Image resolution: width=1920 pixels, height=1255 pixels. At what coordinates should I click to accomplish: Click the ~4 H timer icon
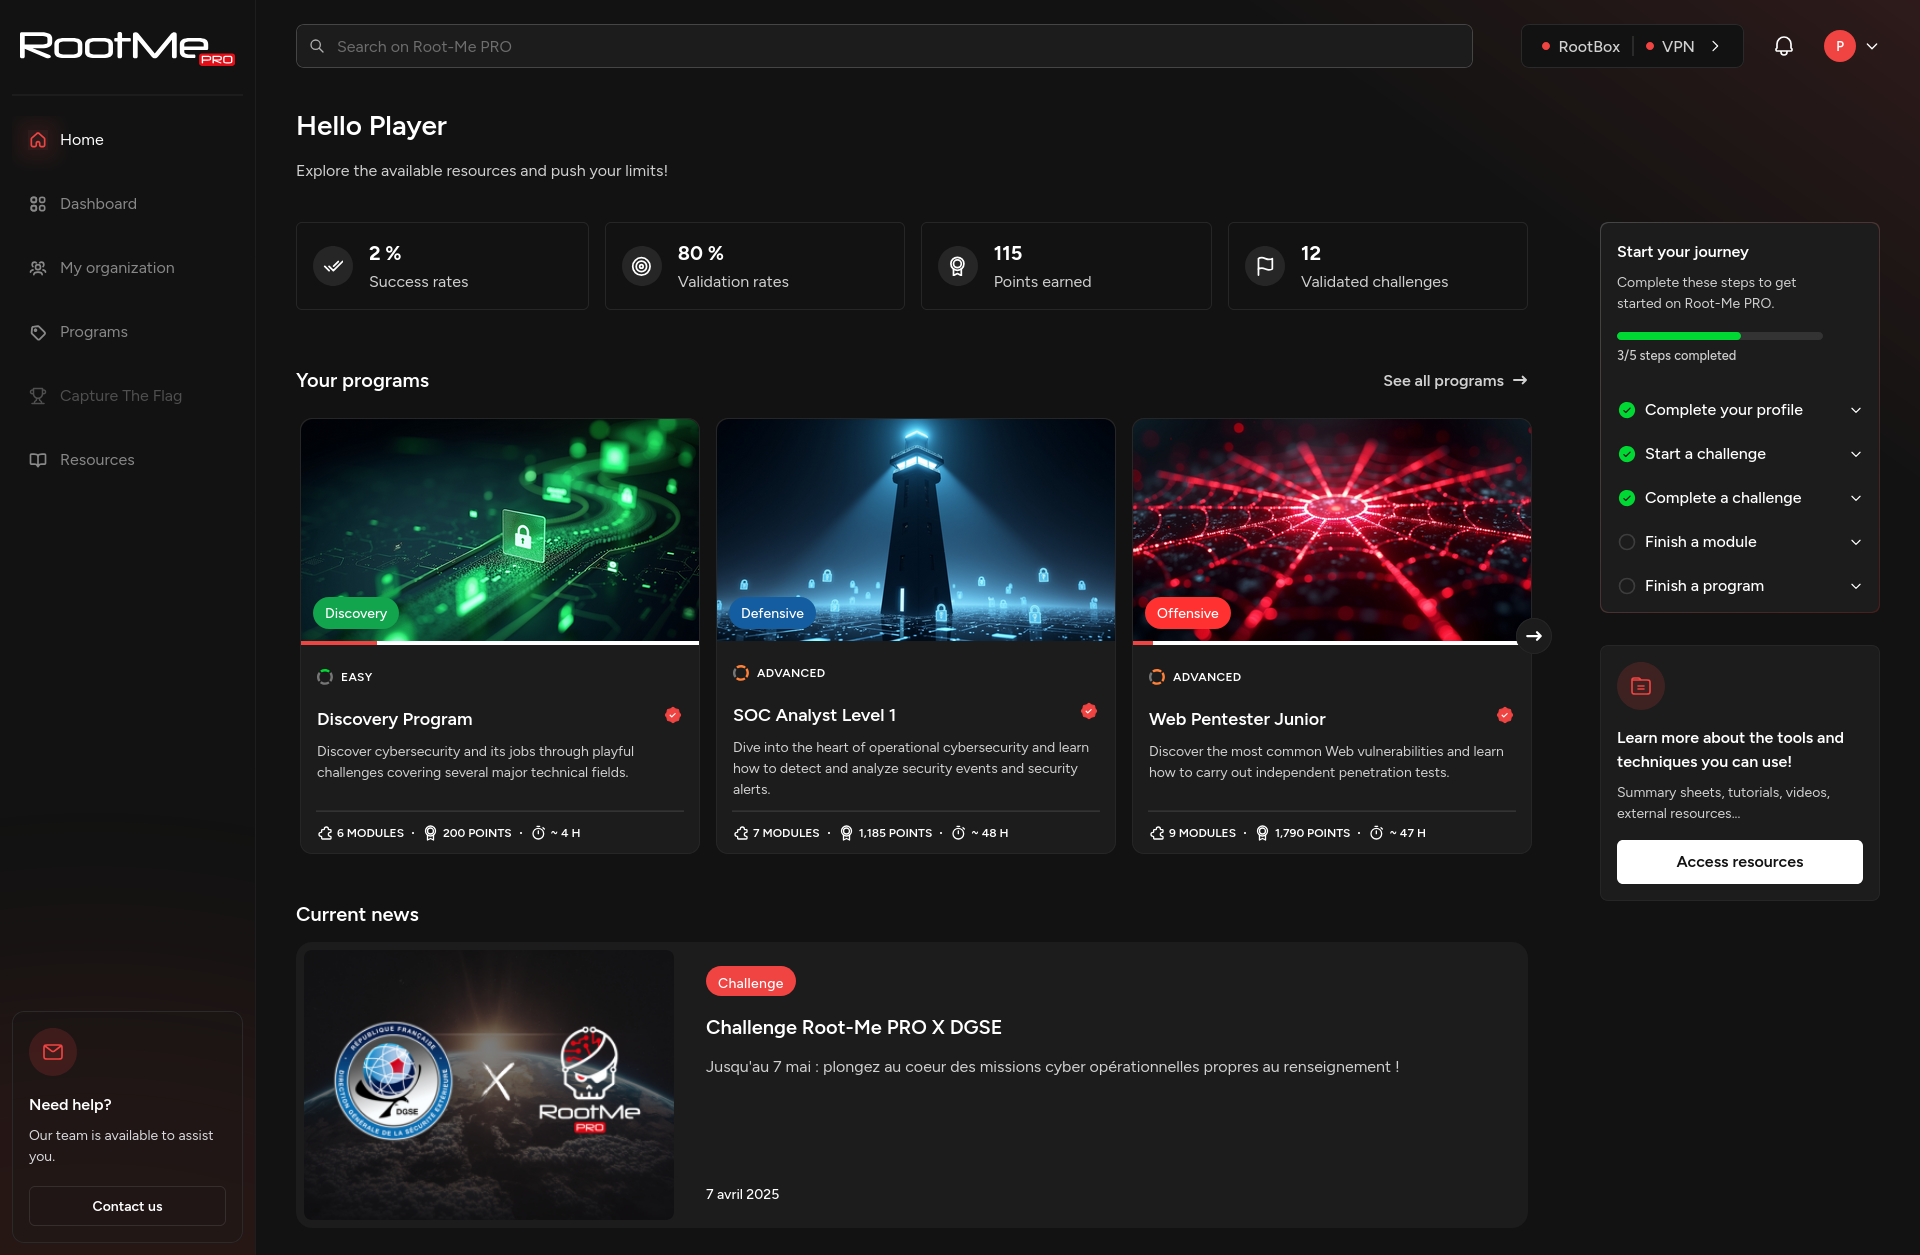[x=539, y=833]
